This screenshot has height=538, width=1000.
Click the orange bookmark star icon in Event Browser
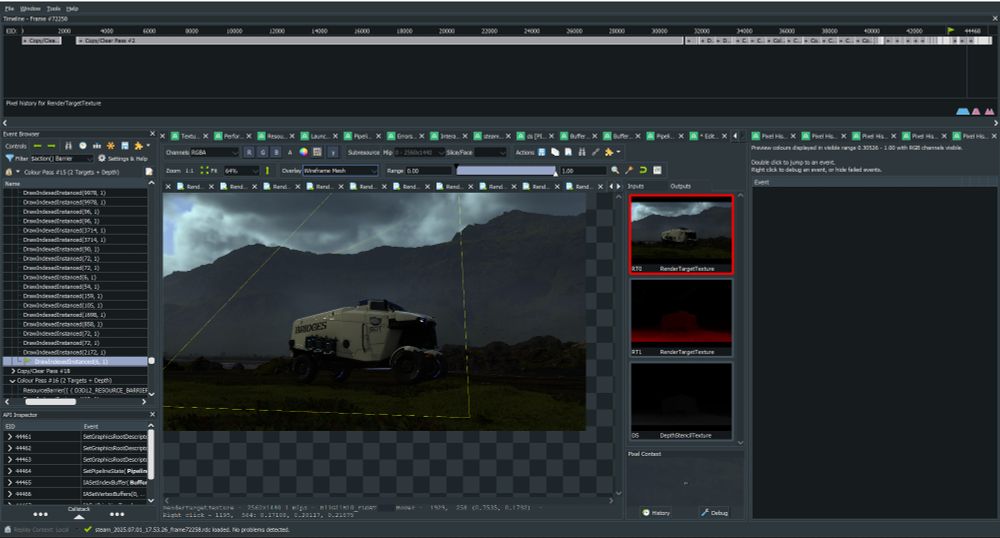[110, 146]
